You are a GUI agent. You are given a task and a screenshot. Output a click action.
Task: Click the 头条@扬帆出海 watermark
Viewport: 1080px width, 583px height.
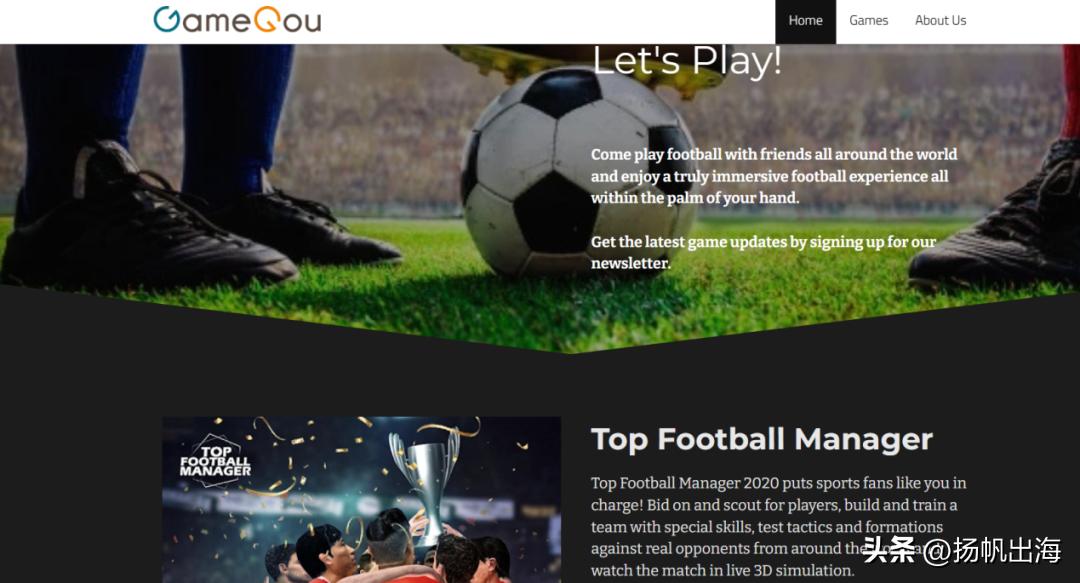[x=962, y=550]
